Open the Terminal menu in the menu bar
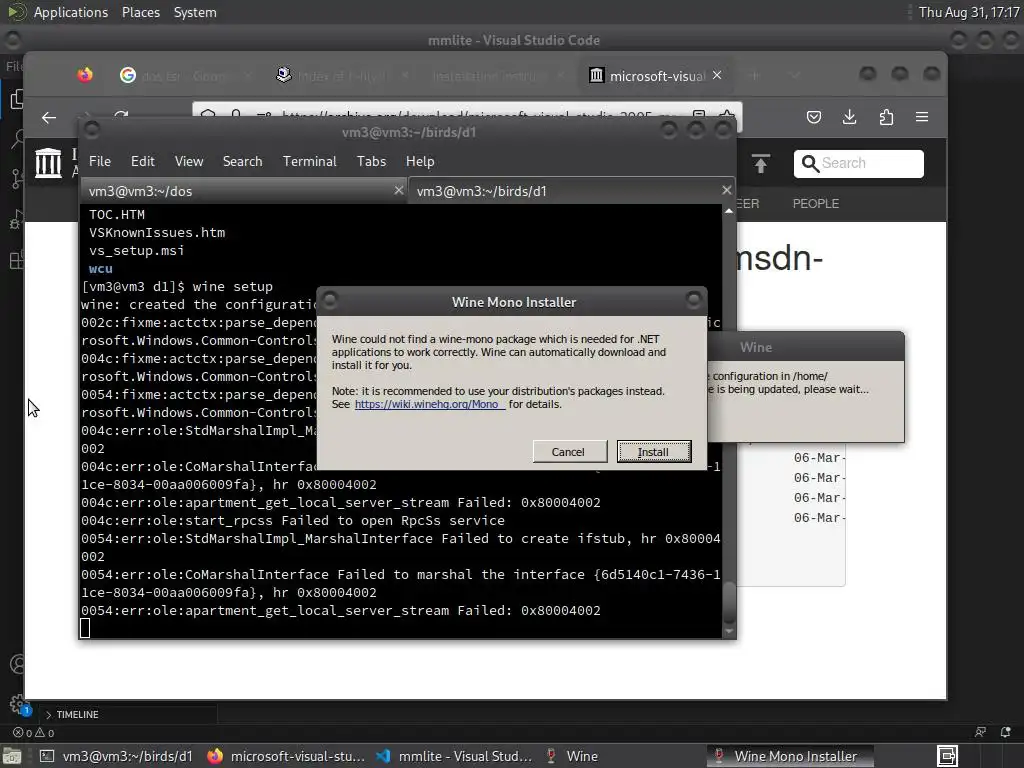Screen dimensions: 1024x768 point(310,161)
